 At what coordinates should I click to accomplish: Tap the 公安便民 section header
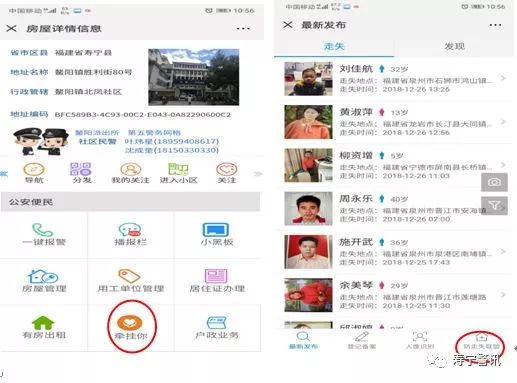pyautogui.click(x=130, y=202)
